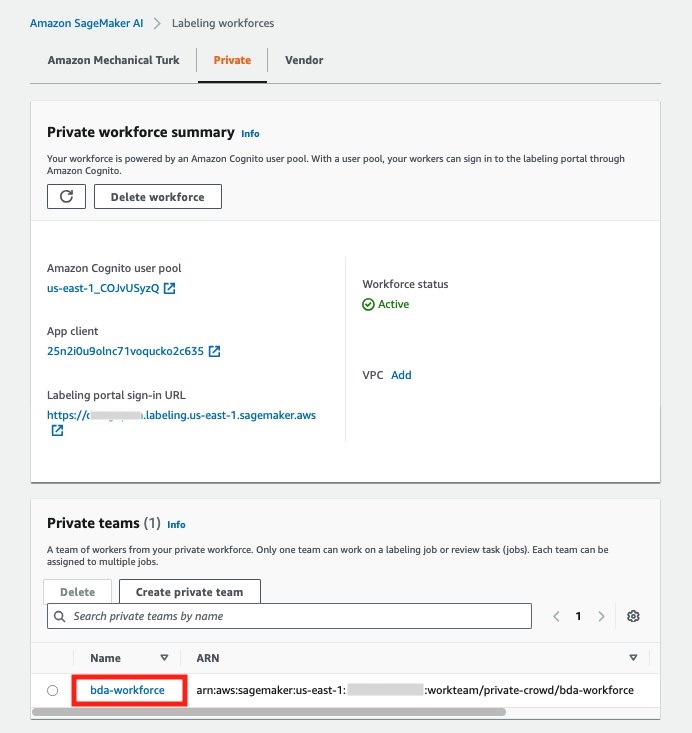Switch to Amazon Mechanical Turk tab
Screen dimensions: 692x733
point(113,60)
